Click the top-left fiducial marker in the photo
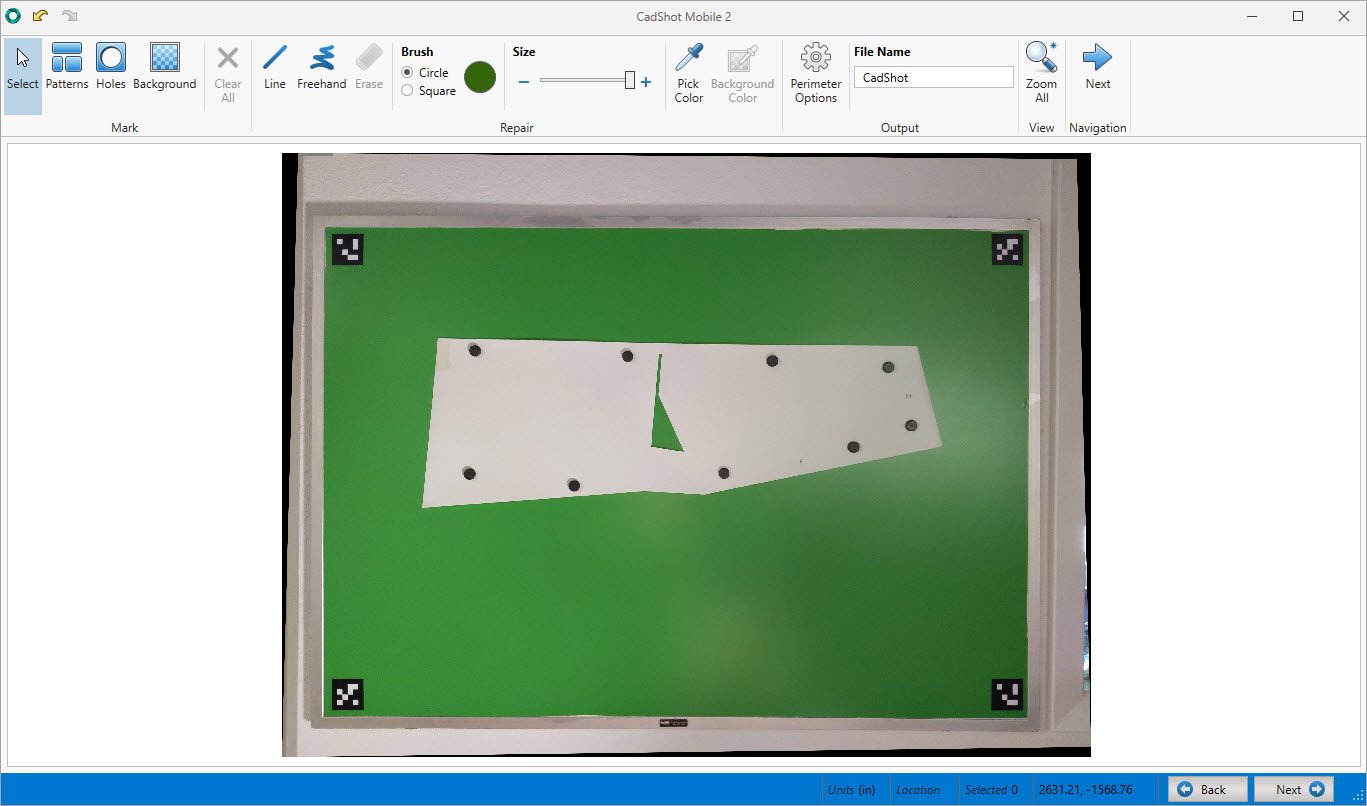Viewport: 1367px width, 806px height. (348, 249)
